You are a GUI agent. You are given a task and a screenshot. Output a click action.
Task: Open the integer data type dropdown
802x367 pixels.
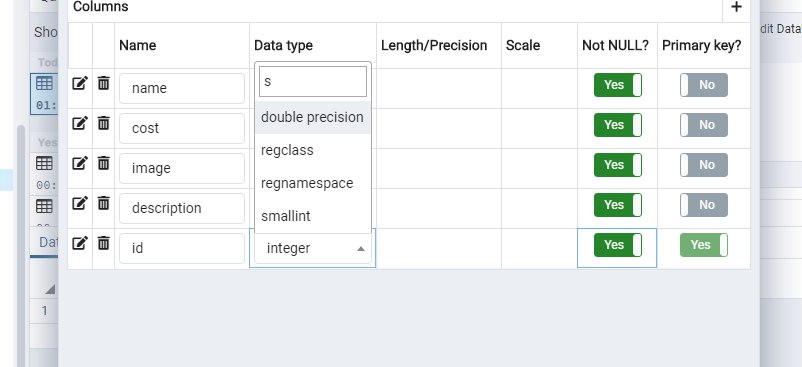point(313,248)
